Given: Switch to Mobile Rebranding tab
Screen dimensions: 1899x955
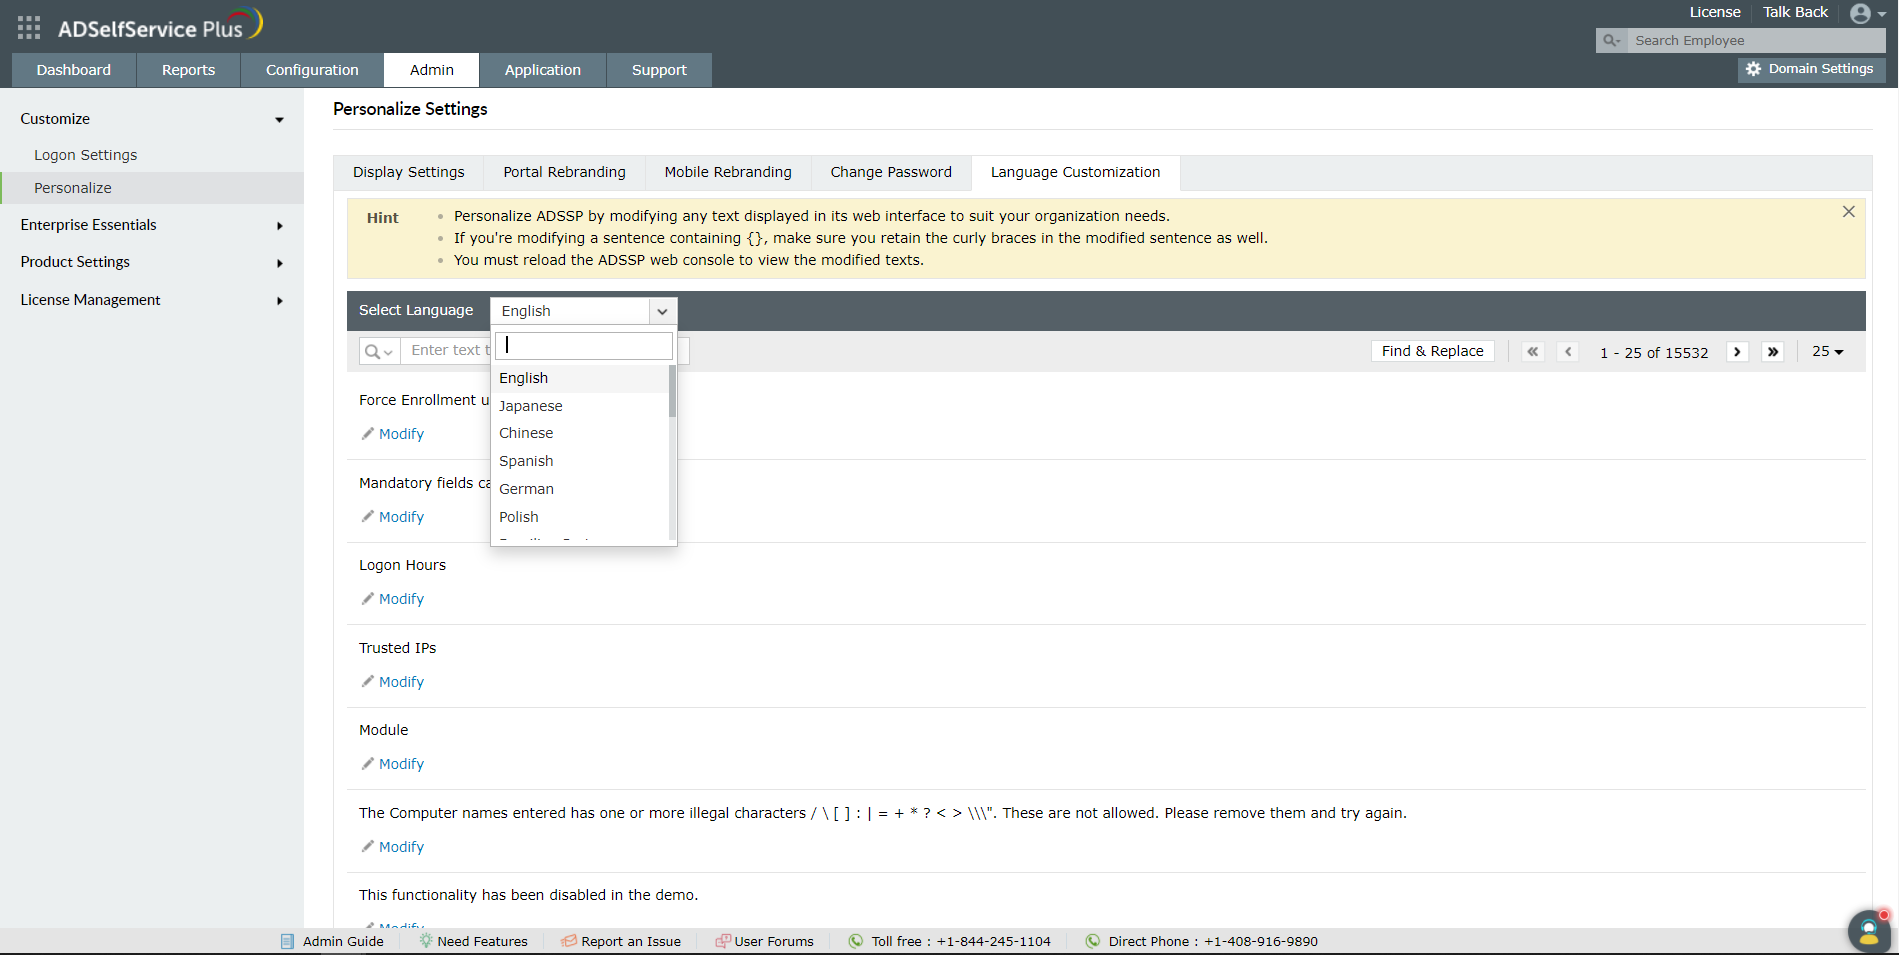Looking at the screenshot, I should click(728, 172).
